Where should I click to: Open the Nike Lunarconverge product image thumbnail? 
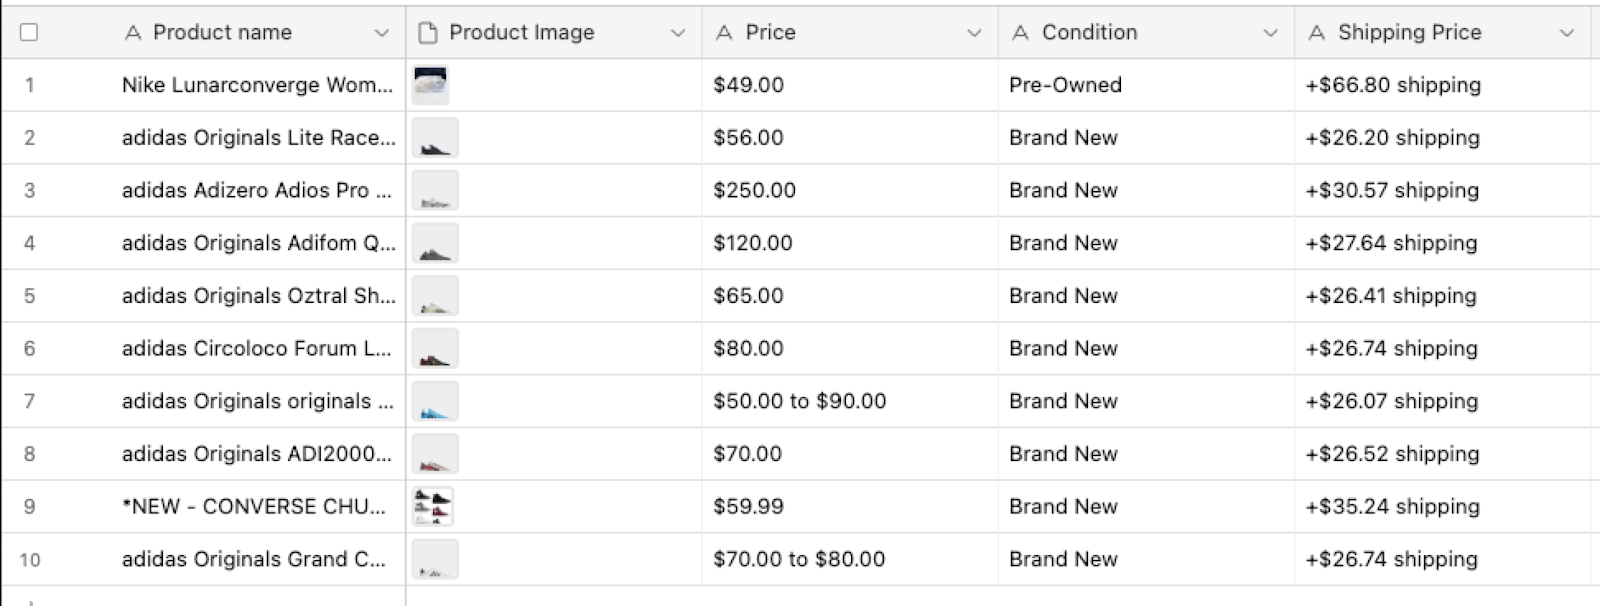point(430,85)
